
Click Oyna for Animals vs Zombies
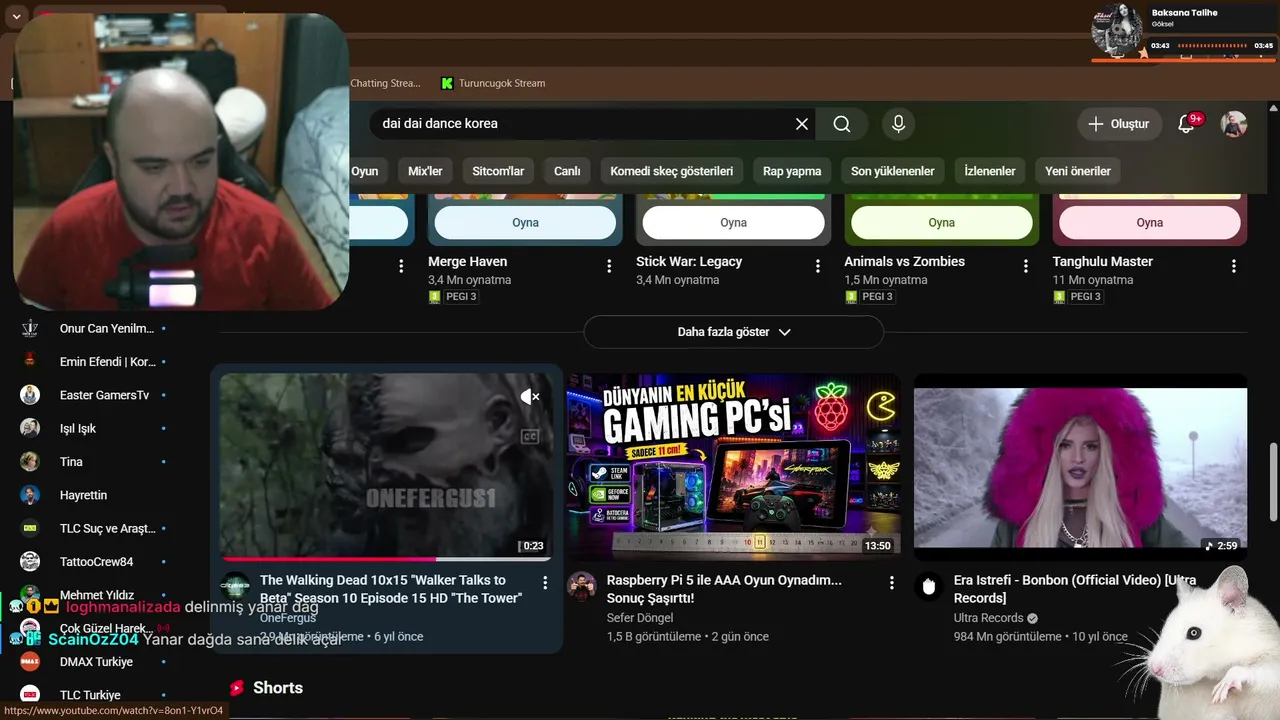(941, 223)
